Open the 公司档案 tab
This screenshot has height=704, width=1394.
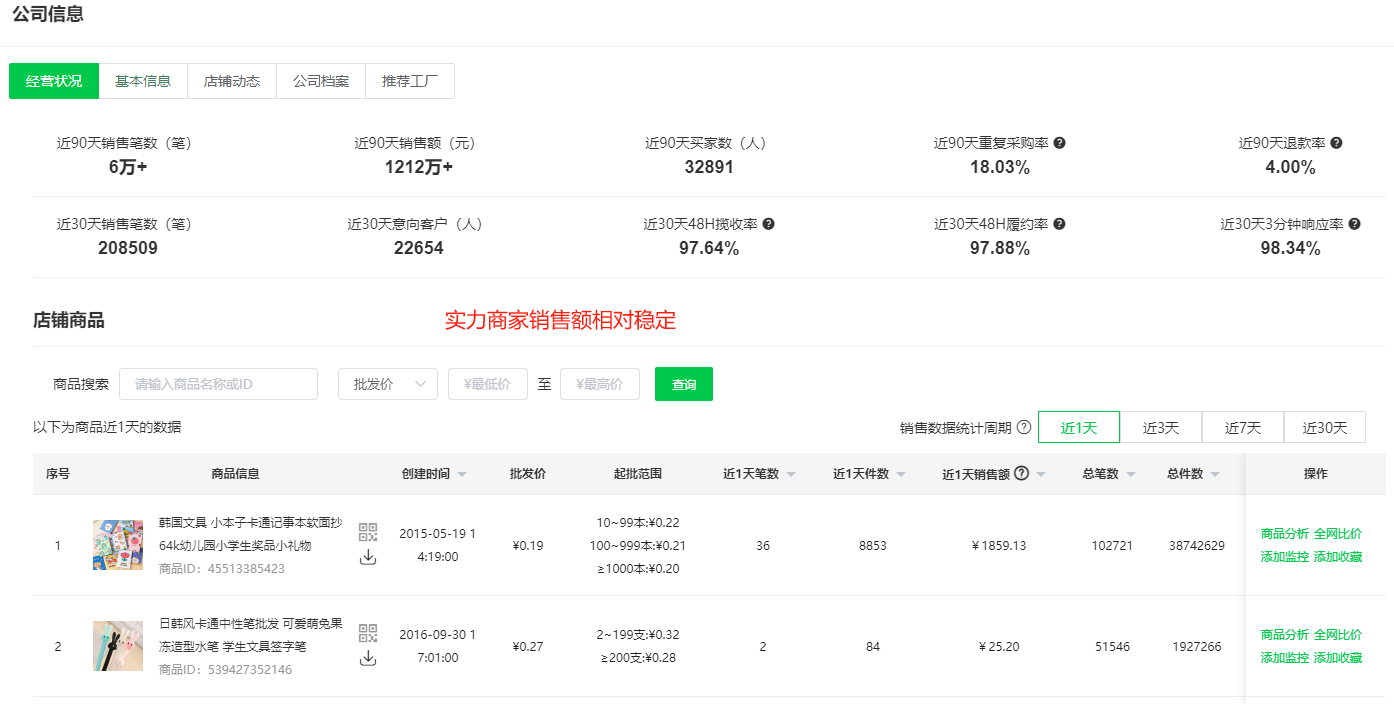point(321,81)
